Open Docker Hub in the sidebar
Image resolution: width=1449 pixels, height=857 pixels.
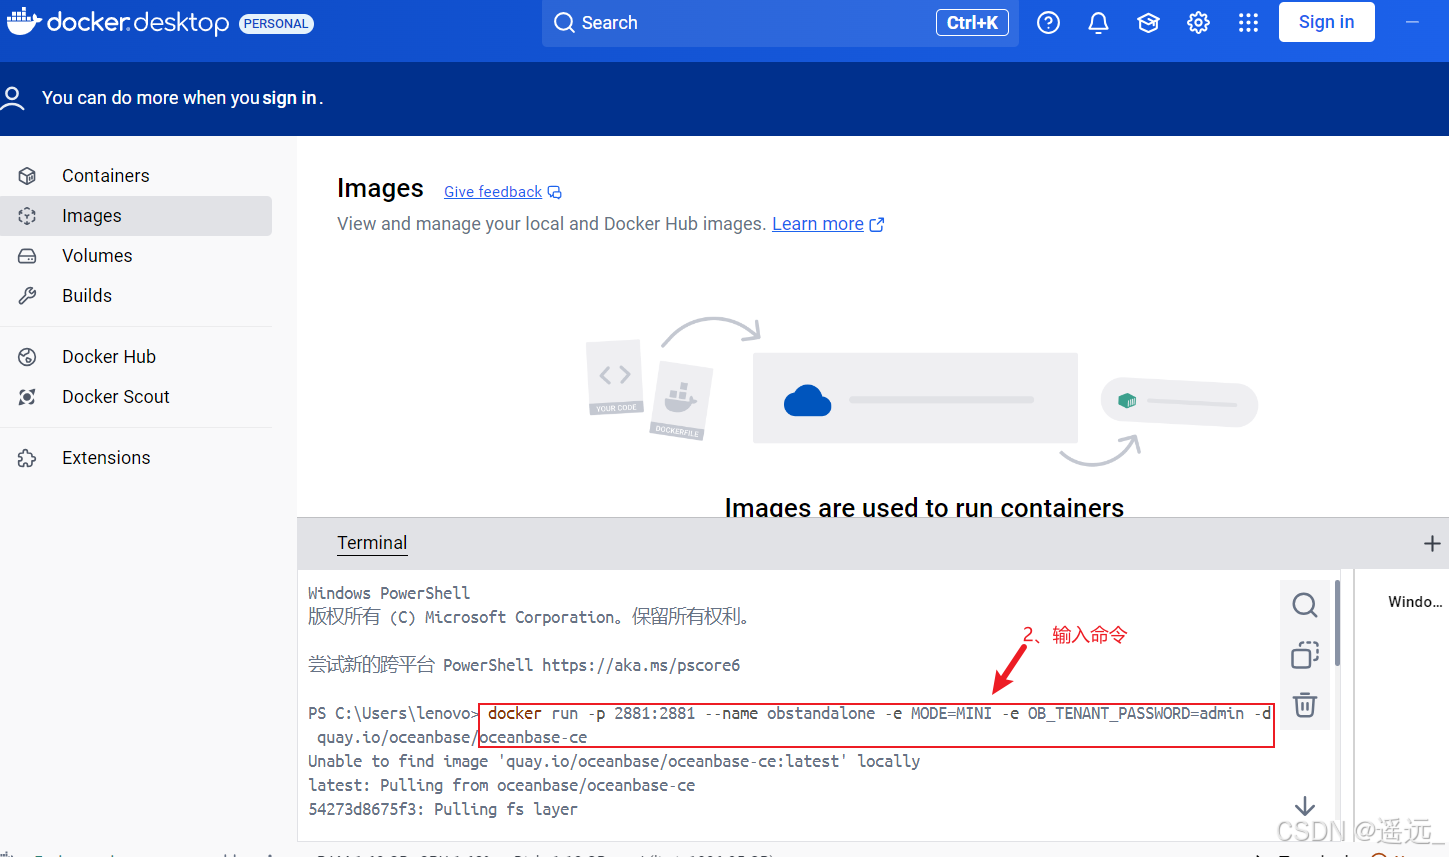tap(136, 357)
